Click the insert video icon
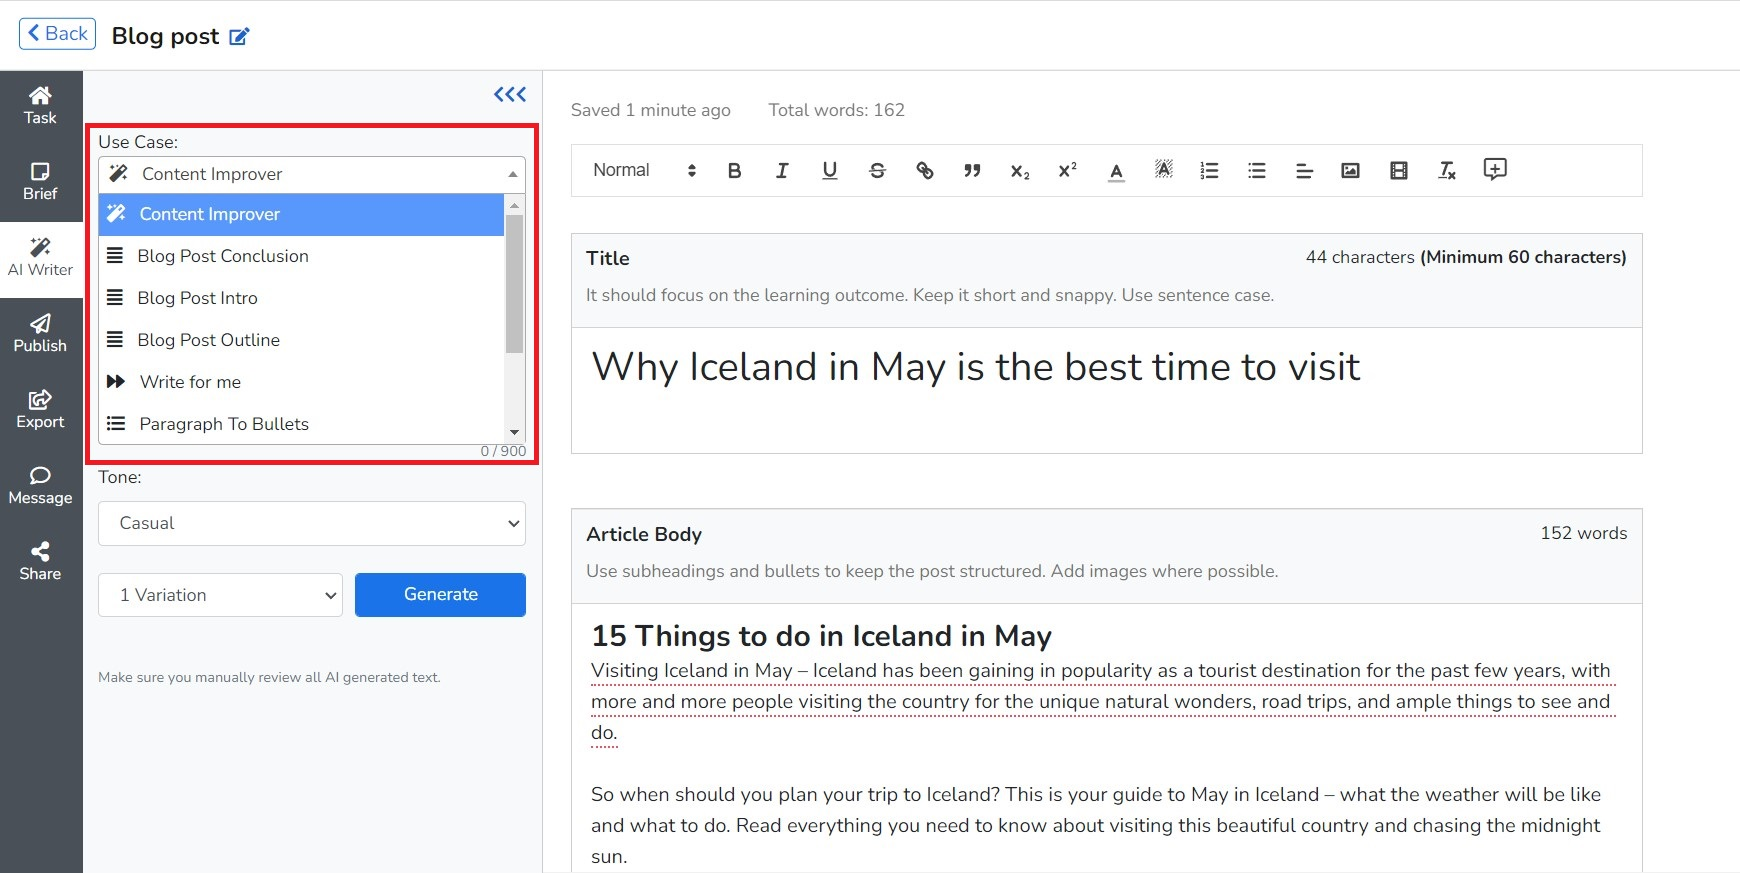1740x873 pixels. (x=1398, y=171)
